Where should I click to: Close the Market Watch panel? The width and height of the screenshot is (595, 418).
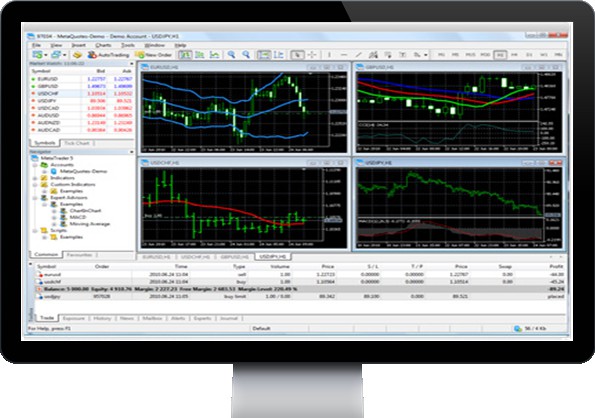click(132, 64)
